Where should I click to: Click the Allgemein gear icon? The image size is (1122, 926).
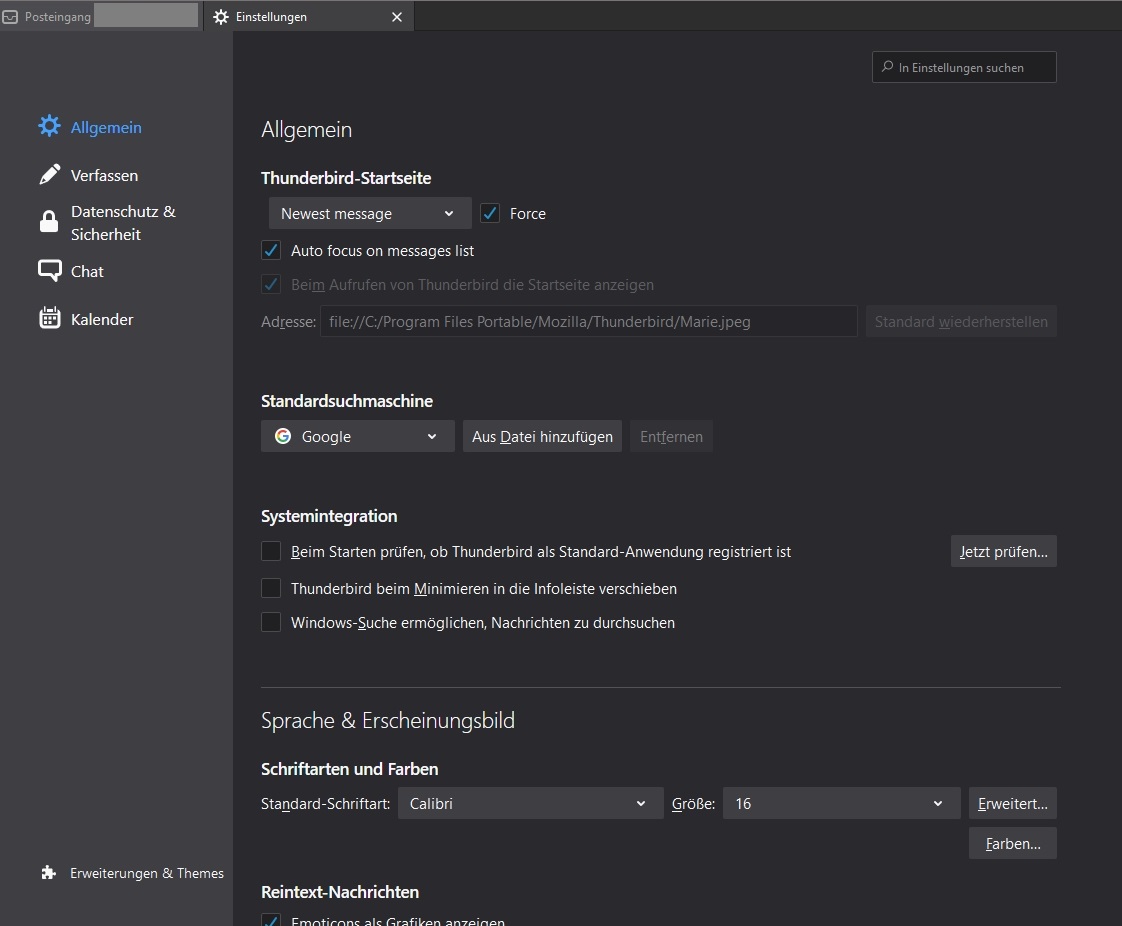(49, 127)
